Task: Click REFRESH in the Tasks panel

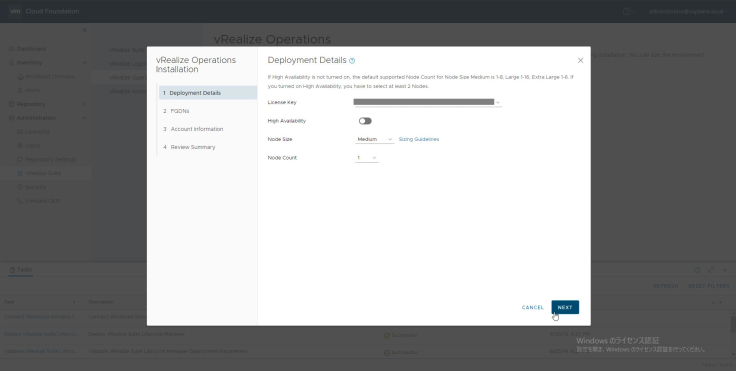Action: click(666, 286)
